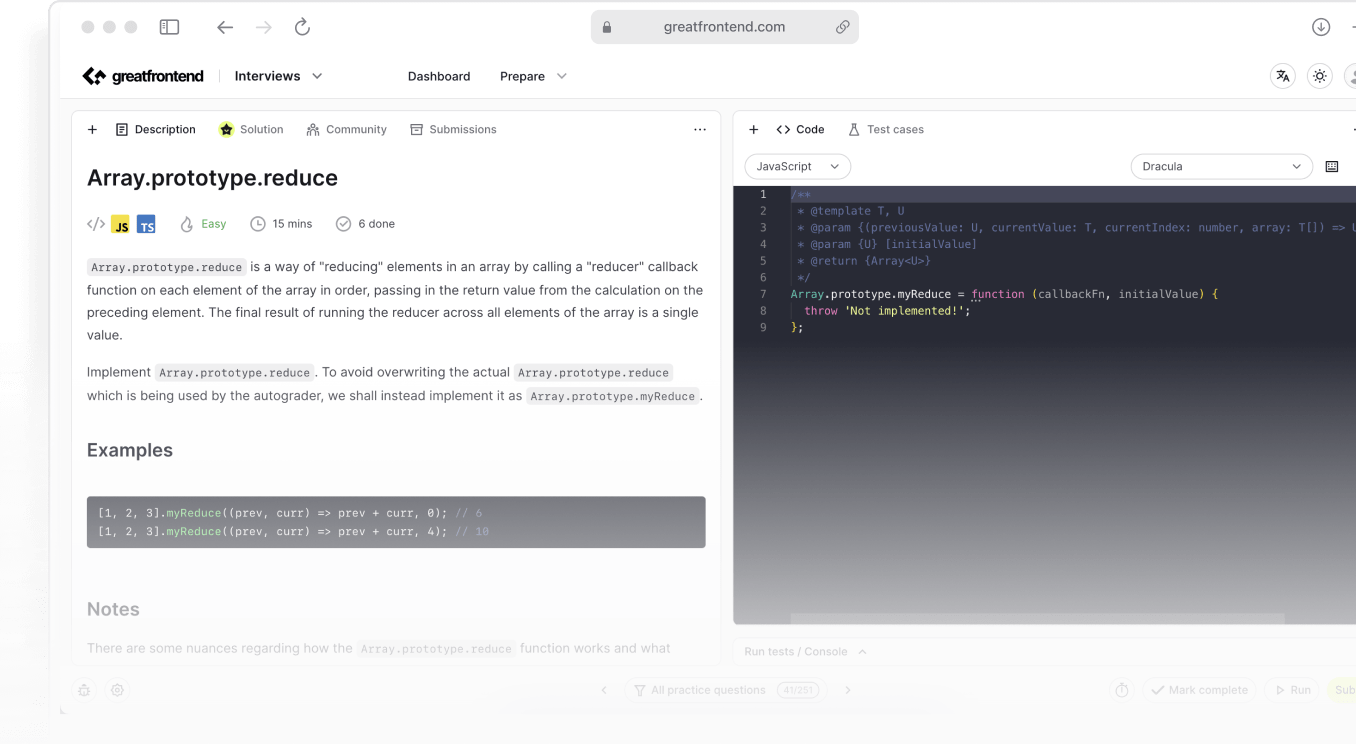Click the lock icon in address bar
The height and width of the screenshot is (744, 1356).
(607, 27)
